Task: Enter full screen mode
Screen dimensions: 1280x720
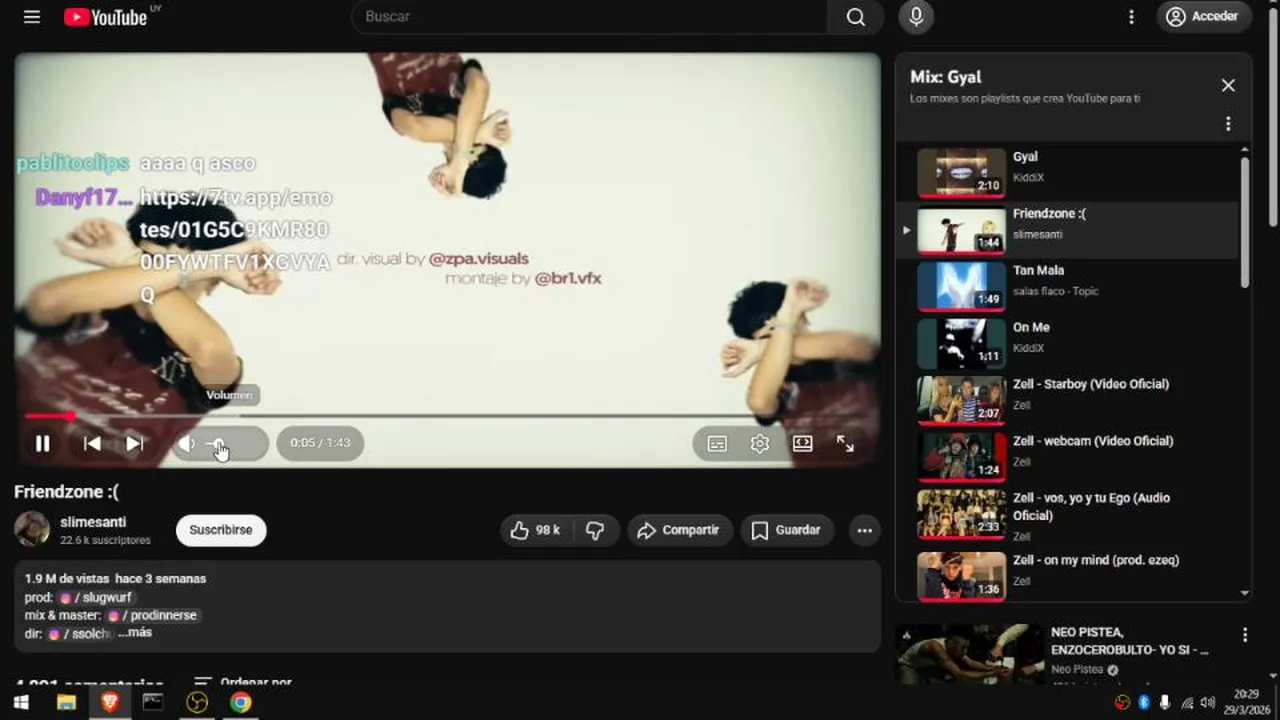Action: (x=845, y=444)
